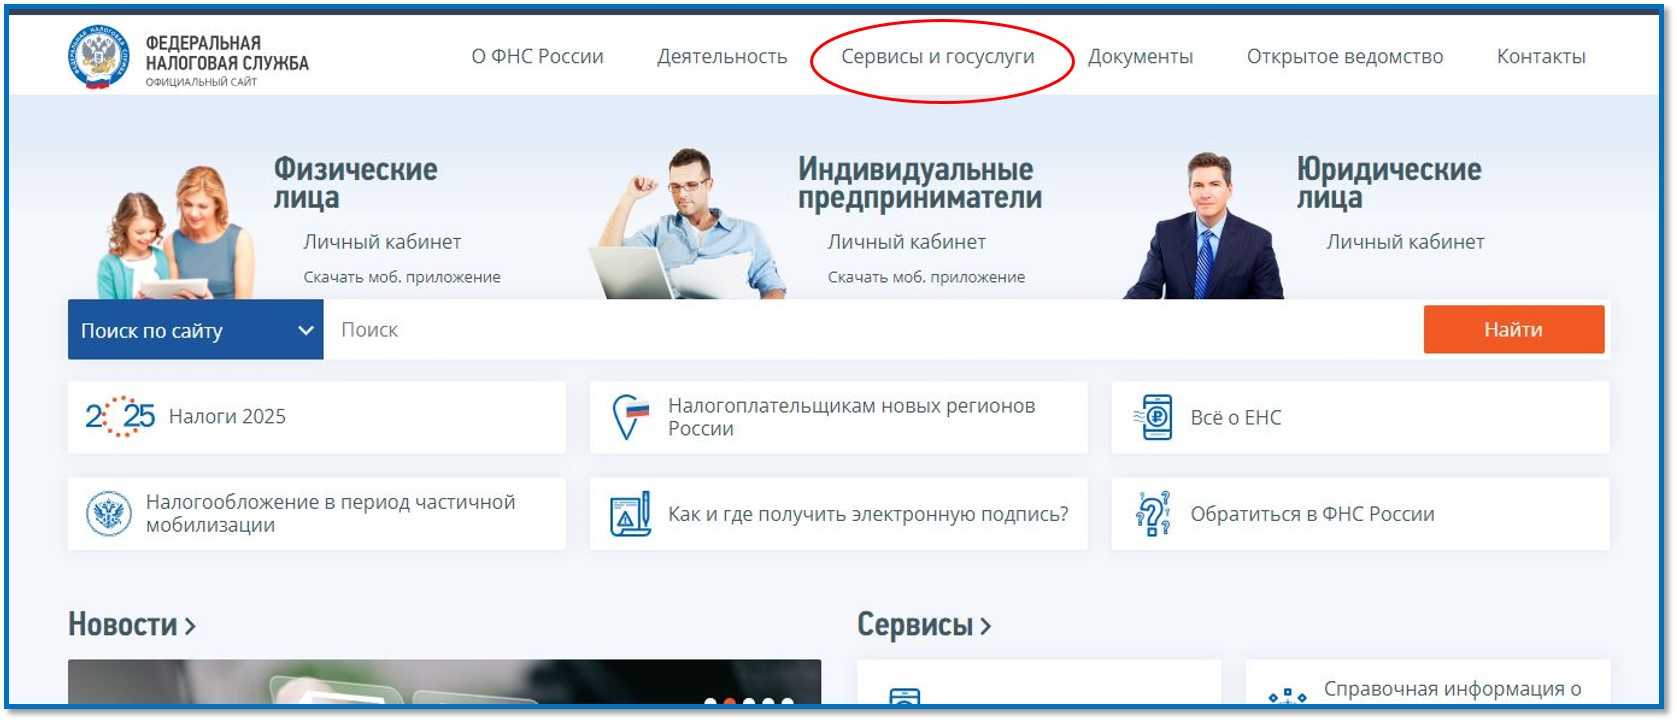Viewport: 1677px width, 722px height.
Task: Open the Сервисы и госуслуги menu
Action: coord(938,57)
